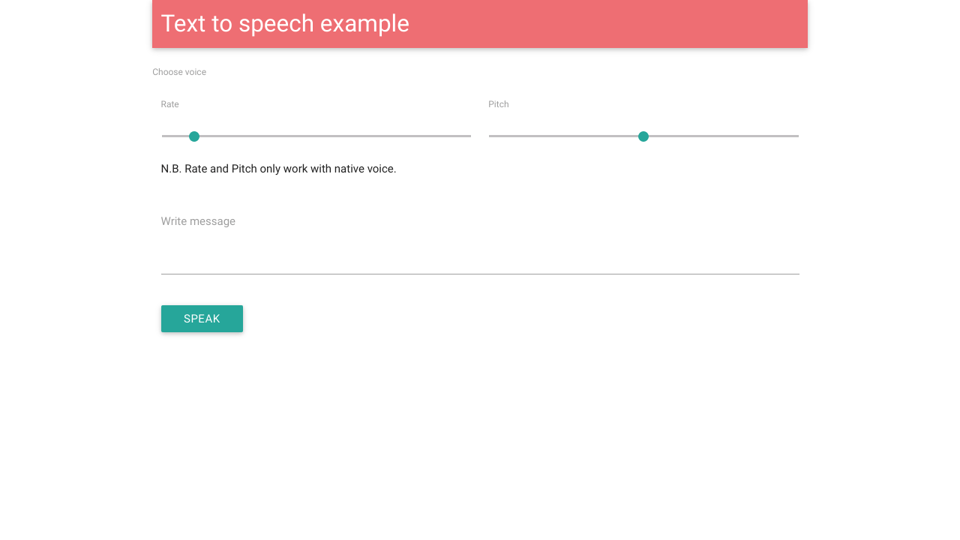The height and width of the screenshot is (540, 960).
Task: Open the Choose voice dropdown
Action: (x=179, y=72)
